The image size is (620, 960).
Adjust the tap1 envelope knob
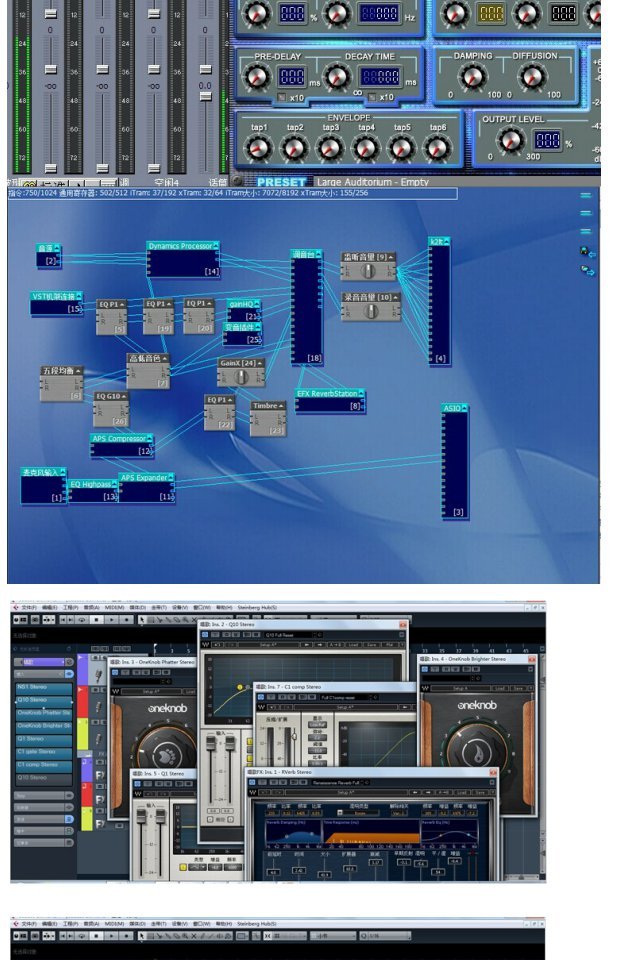click(258, 148)
